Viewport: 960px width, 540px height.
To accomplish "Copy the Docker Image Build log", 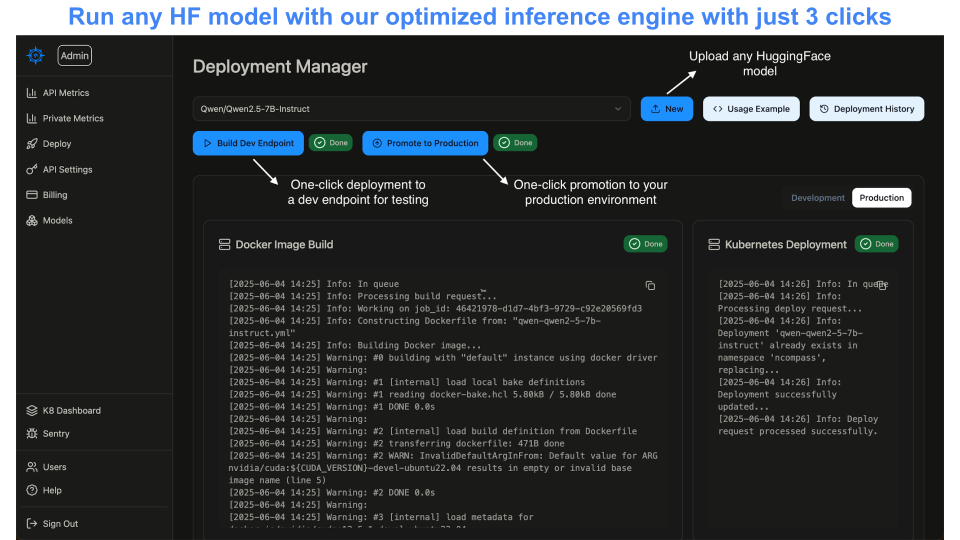I will [x=650, y=286].
